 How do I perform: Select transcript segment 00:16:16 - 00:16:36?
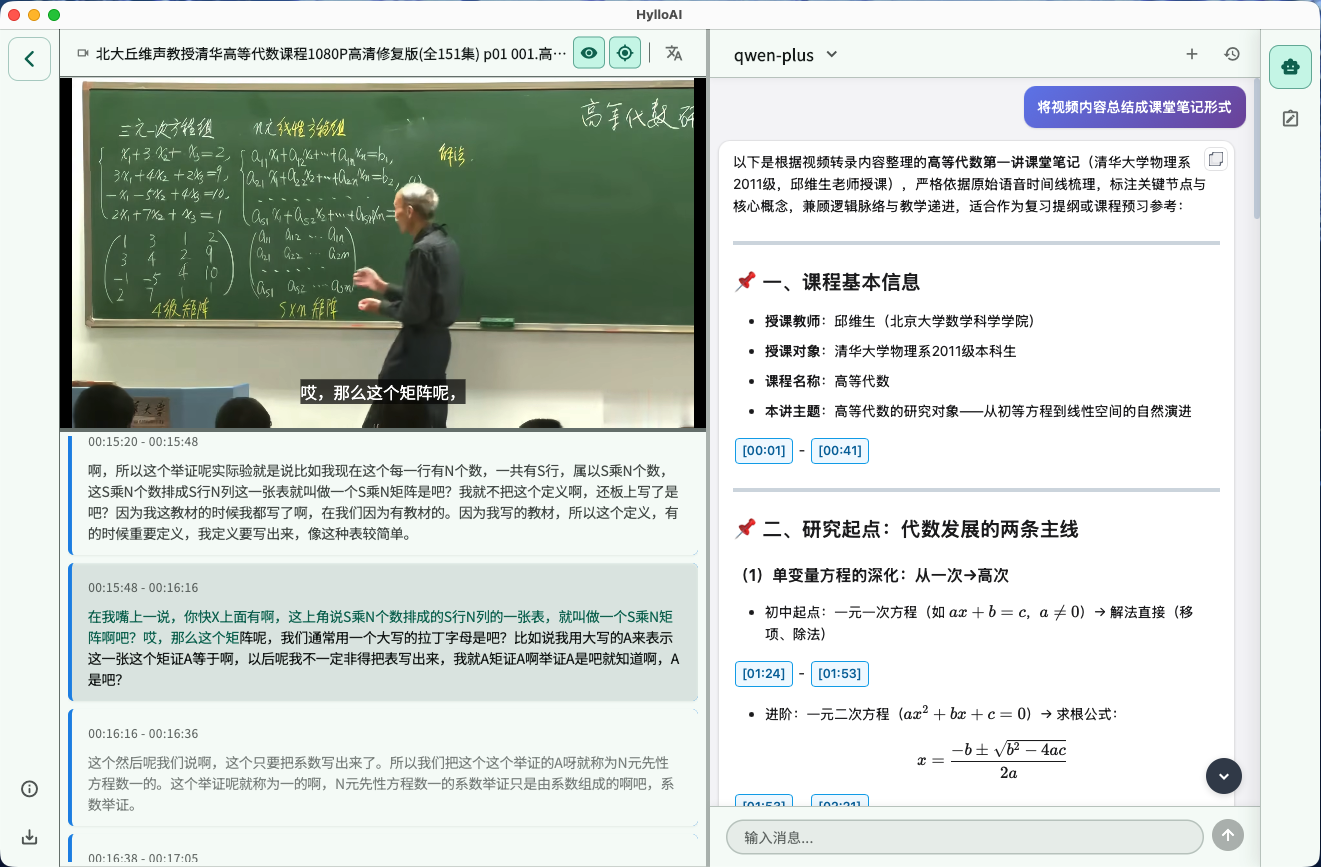[384, 768]
